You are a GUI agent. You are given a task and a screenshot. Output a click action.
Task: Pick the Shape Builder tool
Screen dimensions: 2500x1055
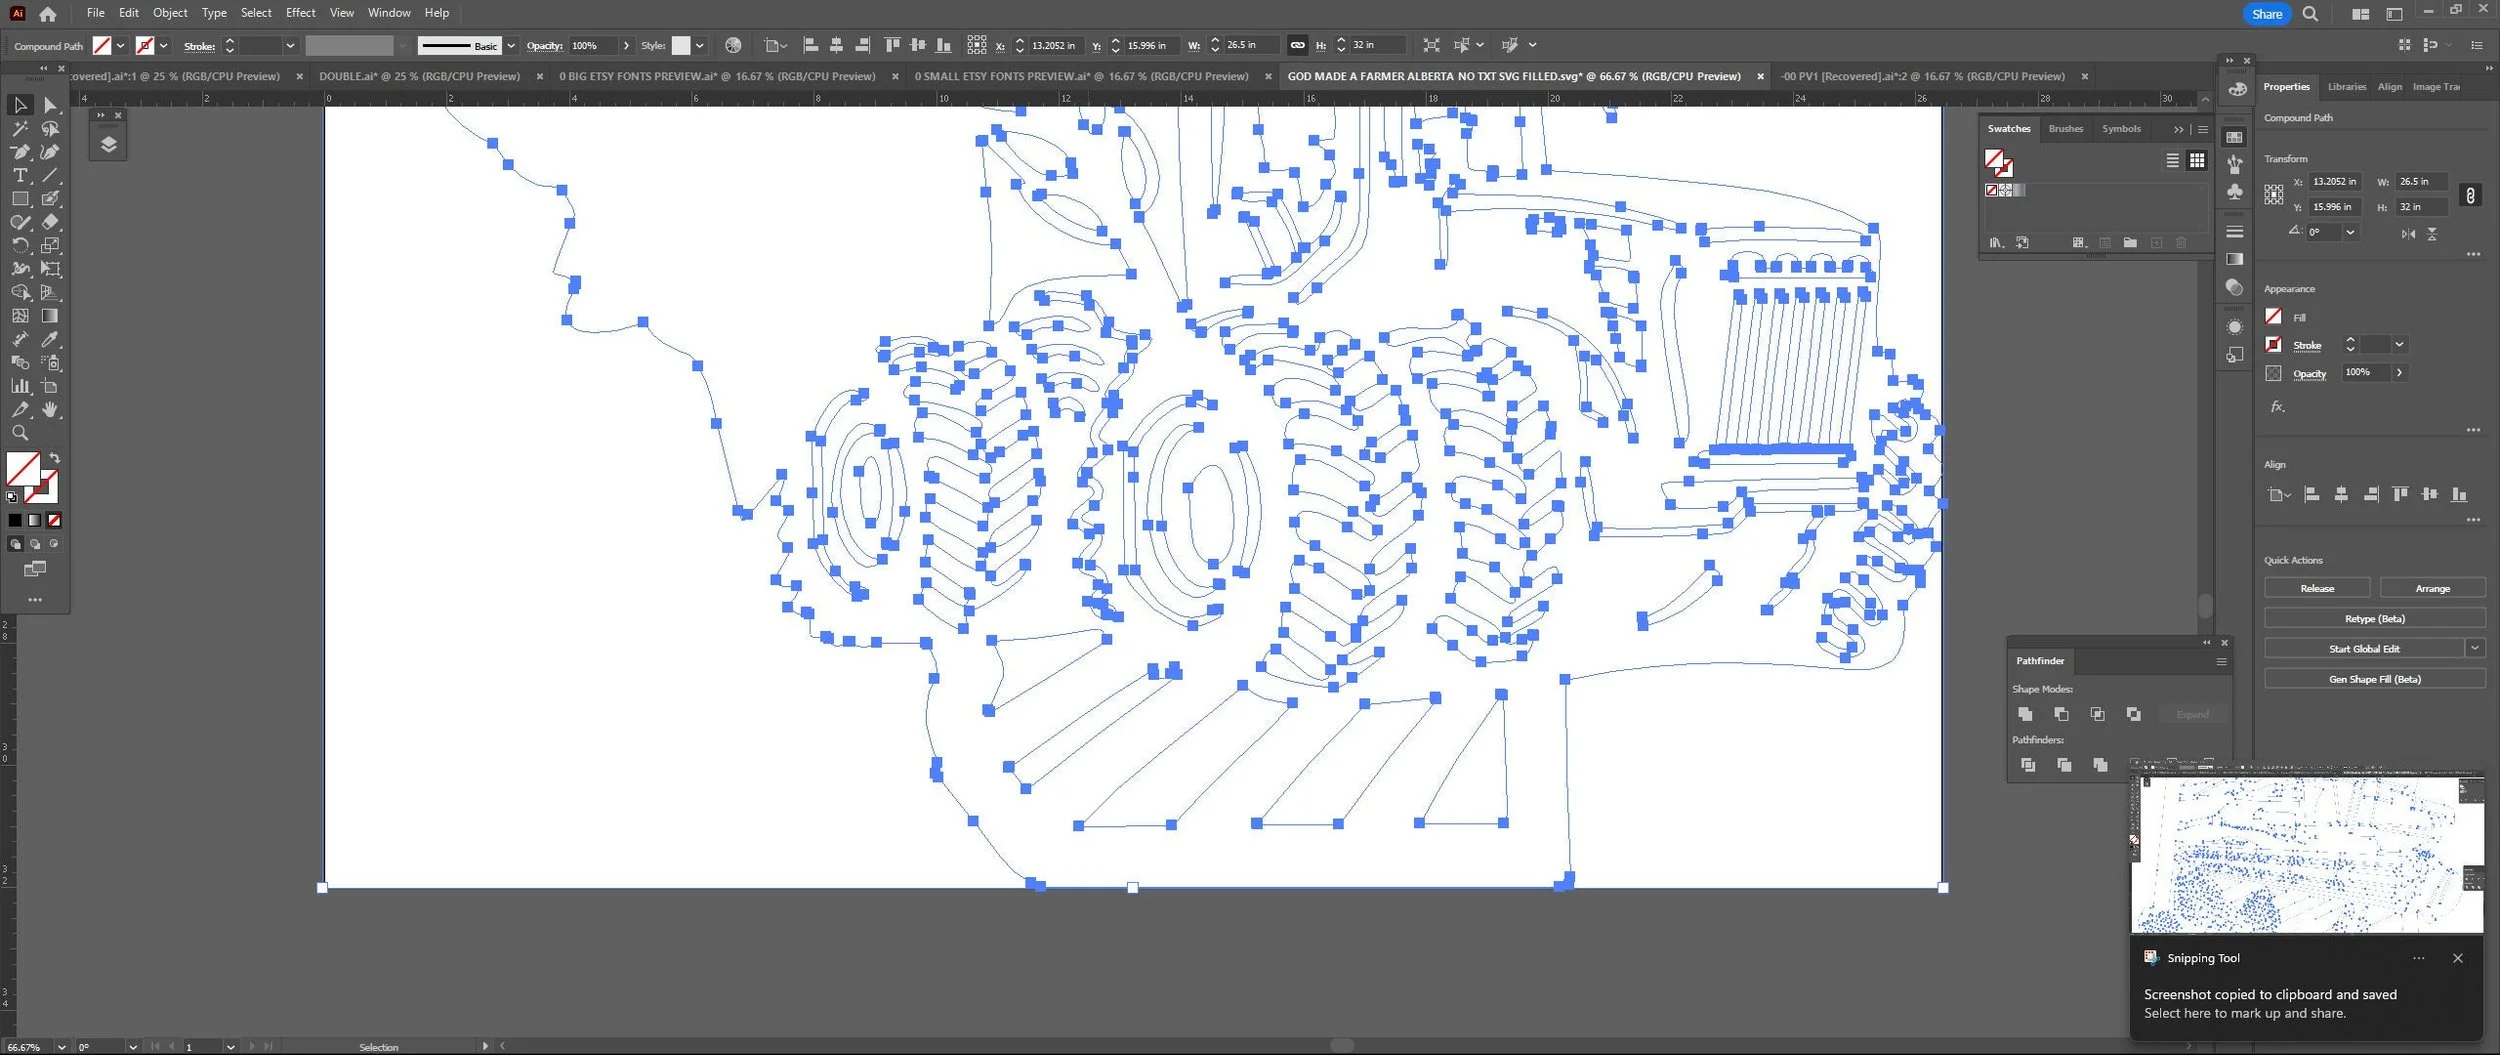(x=20, y=292)
